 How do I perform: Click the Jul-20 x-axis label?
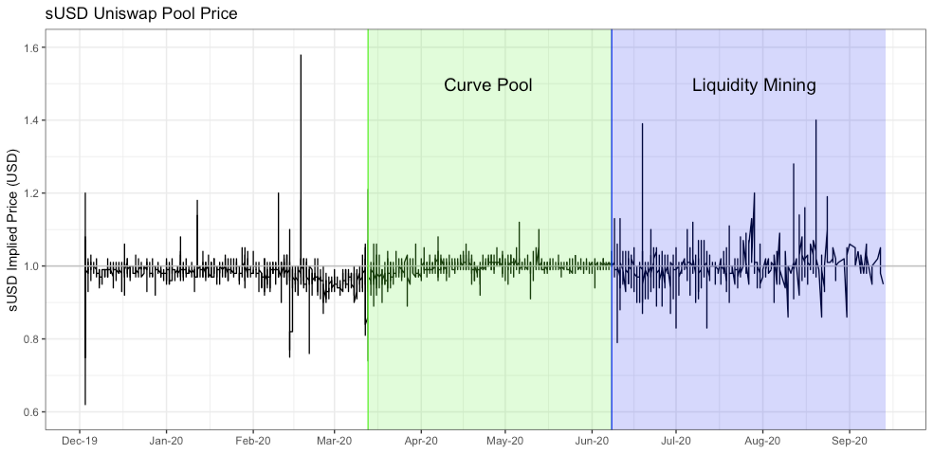[676, 441]
